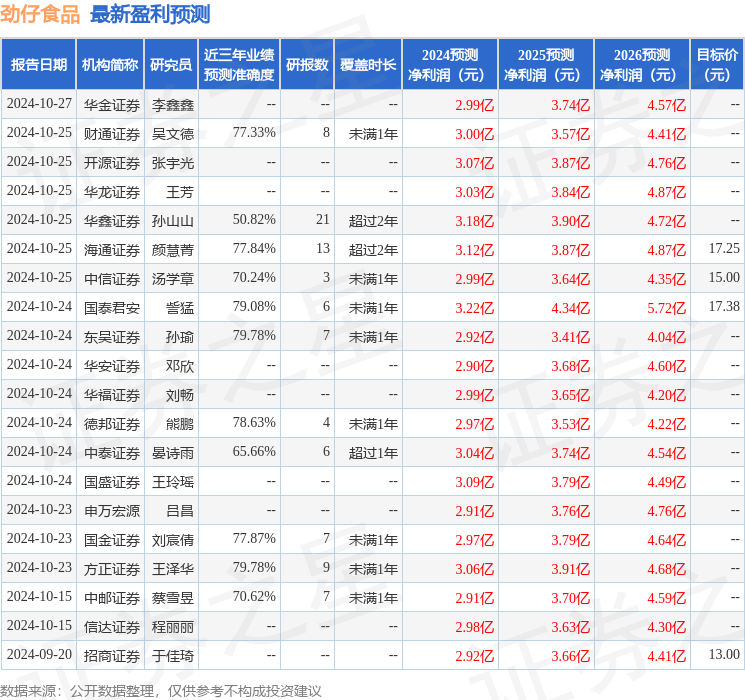This screenshot has height=700, width=745.
Task: Select the 财通证券 institution cell
Action: [112, 134]
